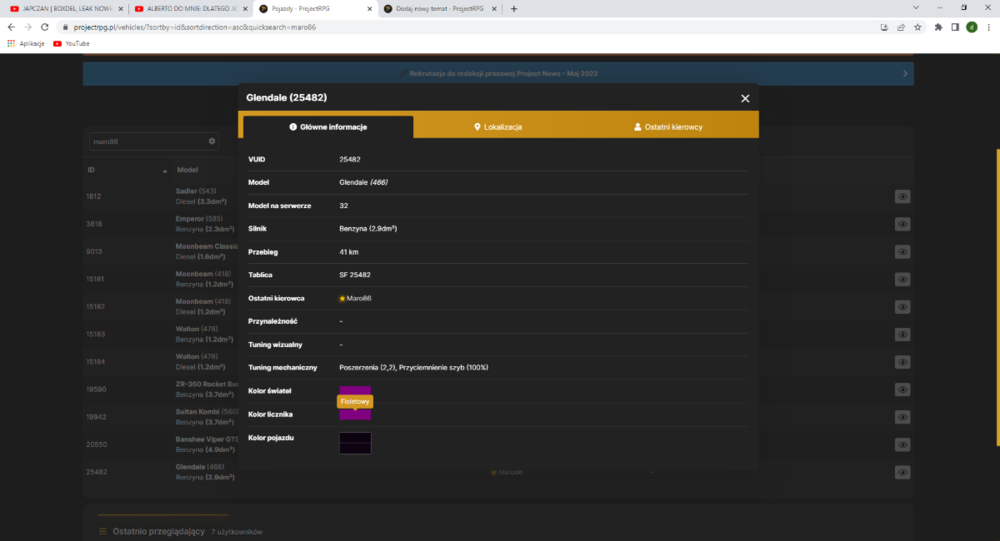Expand the recruitment announcement banner chevron
The image size is (1000, 541).
pyautogui.click(x=905, y=73)
